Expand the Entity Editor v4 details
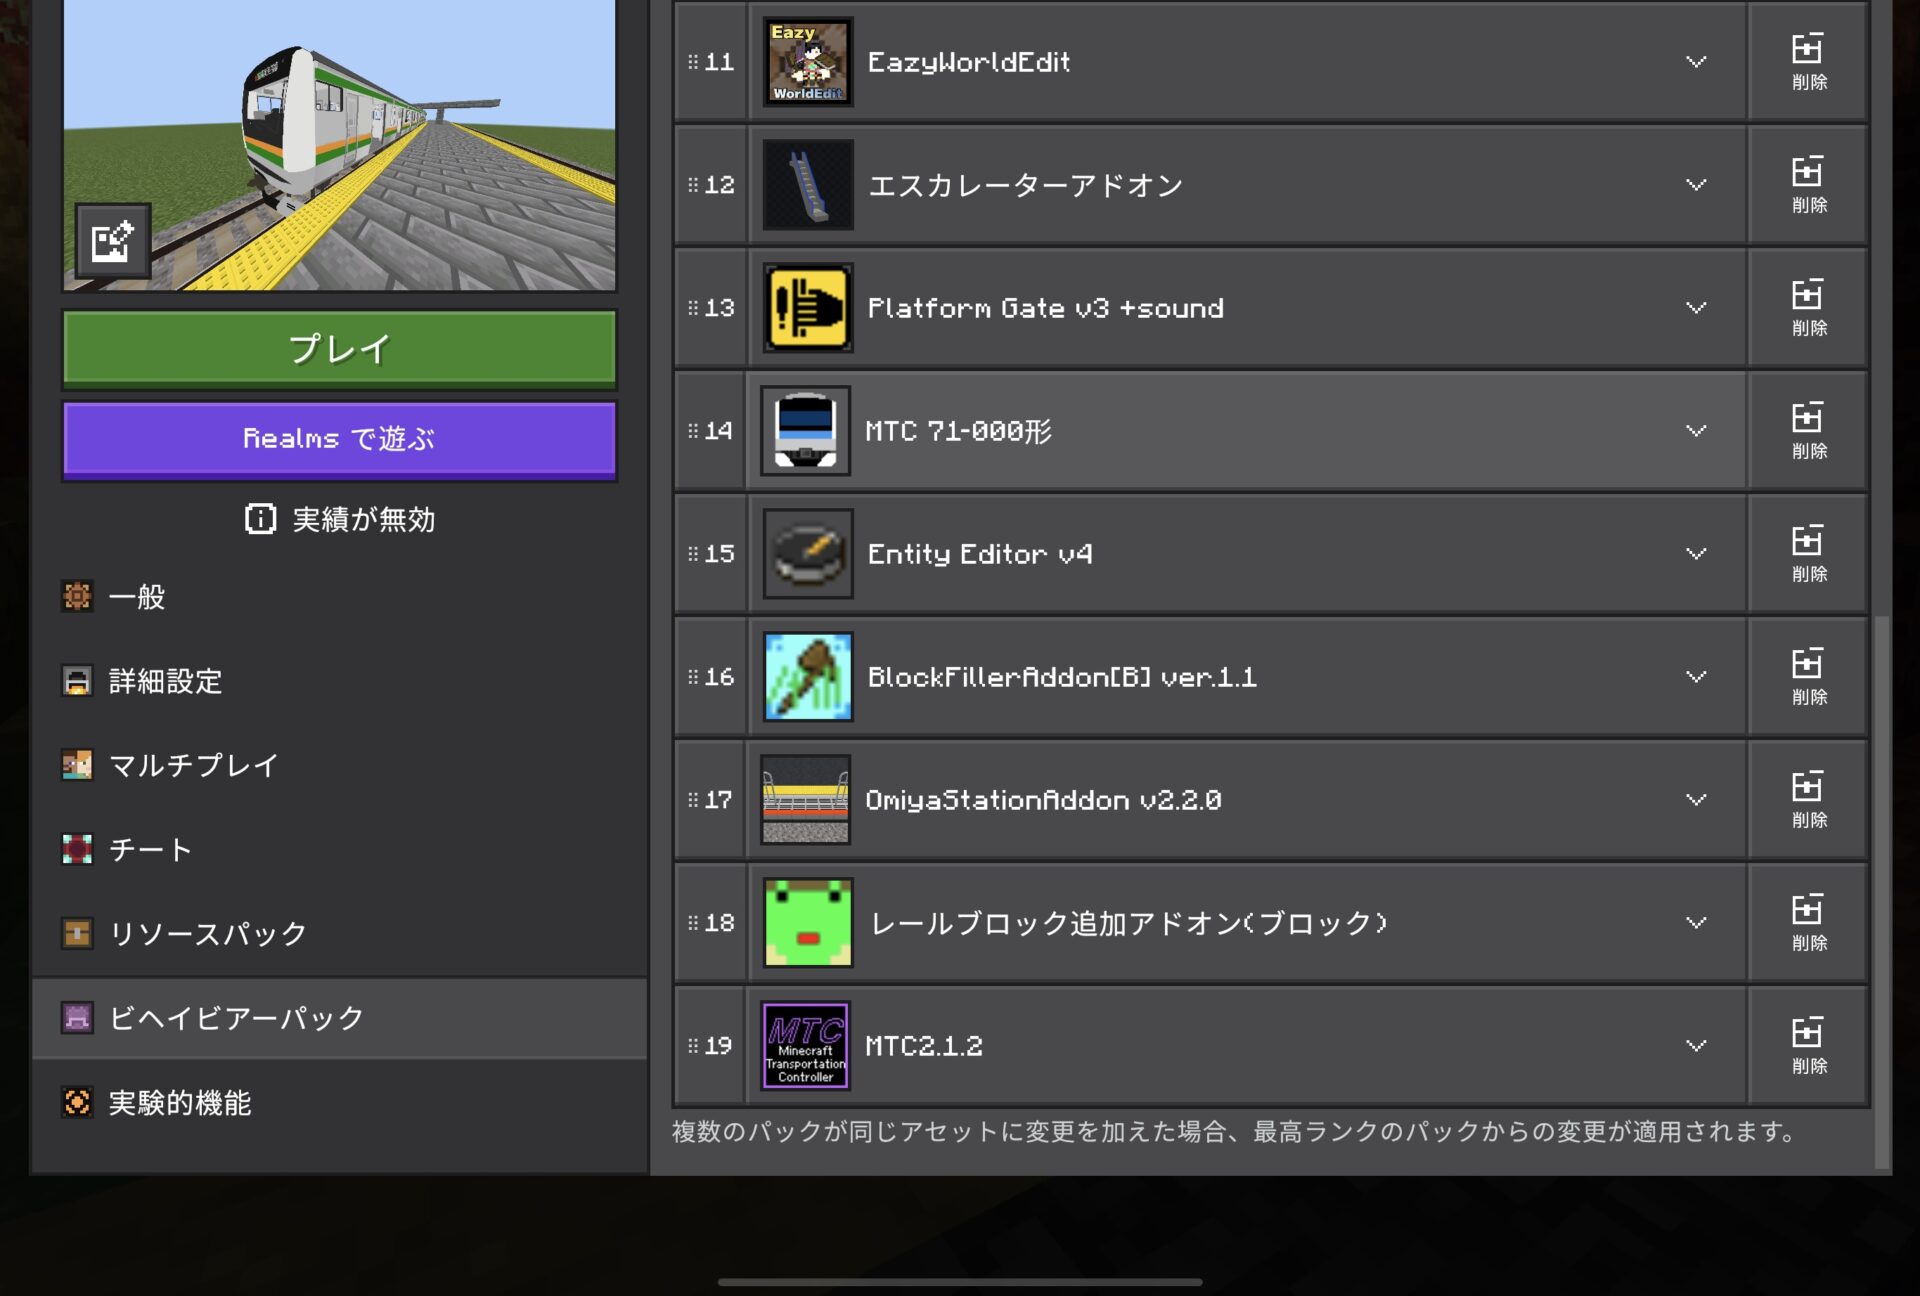Viewport: 1920px width, 1296px height. click(1696, 554)
